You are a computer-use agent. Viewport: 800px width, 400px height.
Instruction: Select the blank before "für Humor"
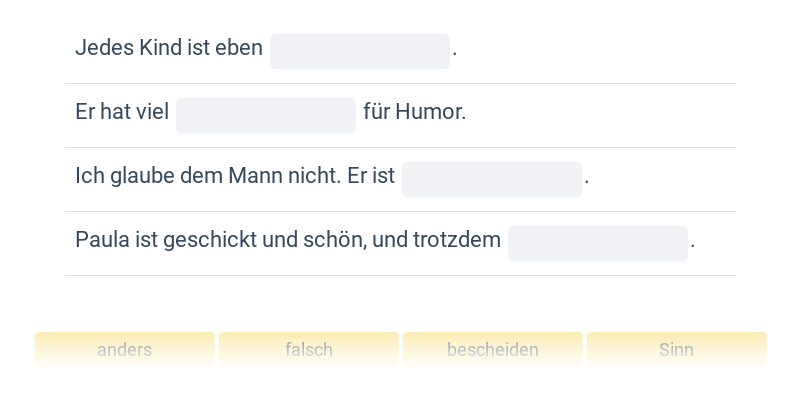click(265, 115)
